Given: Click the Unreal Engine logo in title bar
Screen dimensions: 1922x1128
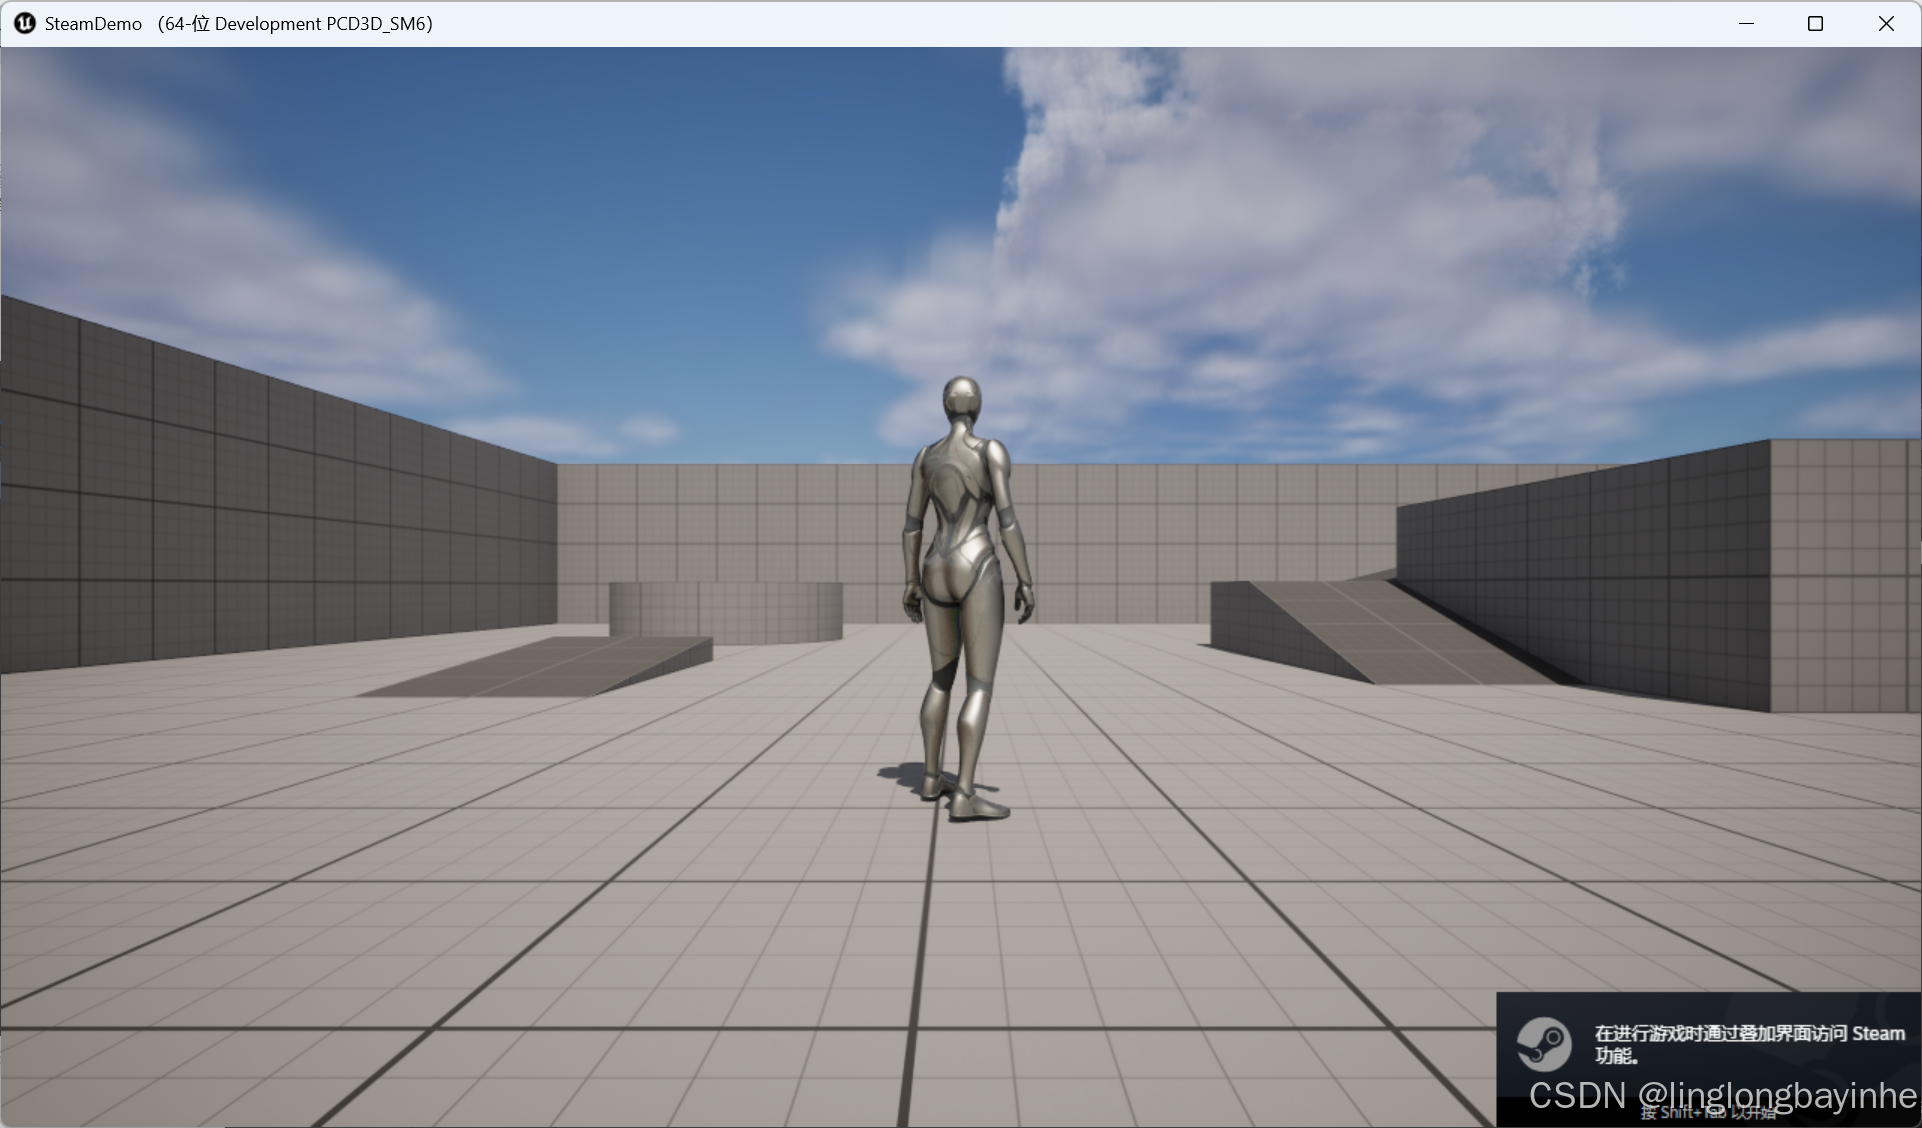Looking at the screenshot, I should (25, 23).
